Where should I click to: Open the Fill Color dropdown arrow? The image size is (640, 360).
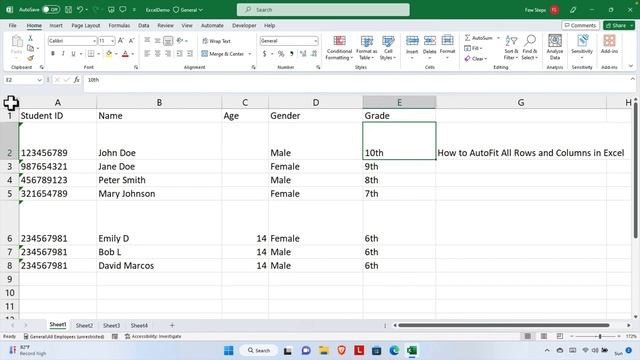(x=116, y=54)
